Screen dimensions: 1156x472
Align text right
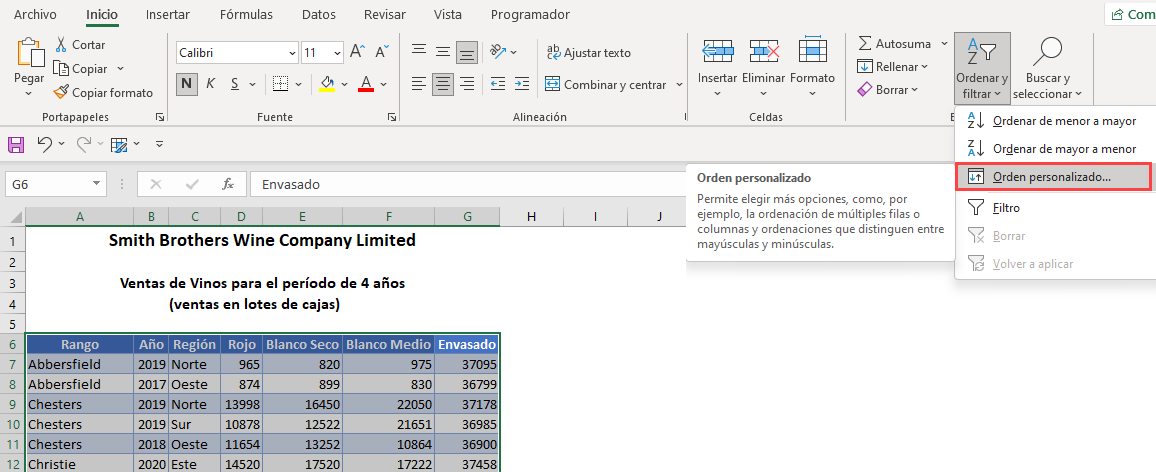point(467,83)
